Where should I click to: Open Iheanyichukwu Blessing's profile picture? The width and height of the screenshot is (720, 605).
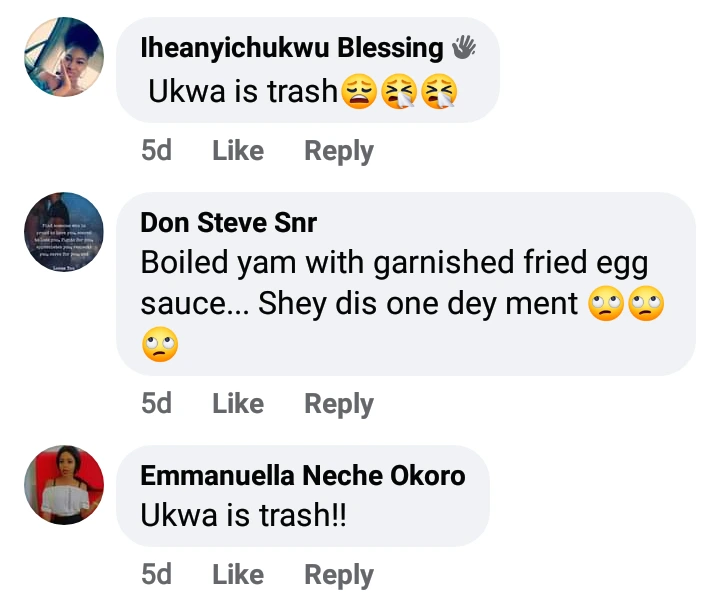(64, 57)
